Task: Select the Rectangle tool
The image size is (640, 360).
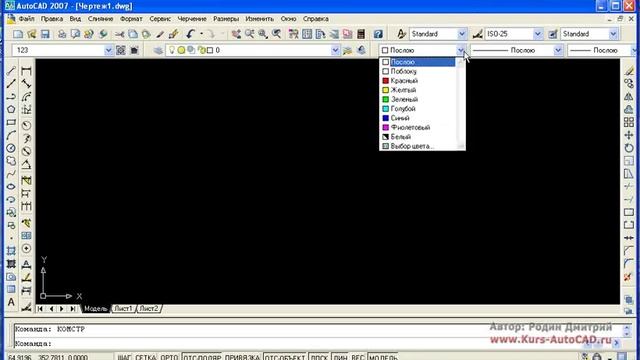Action: coord(11,122)
